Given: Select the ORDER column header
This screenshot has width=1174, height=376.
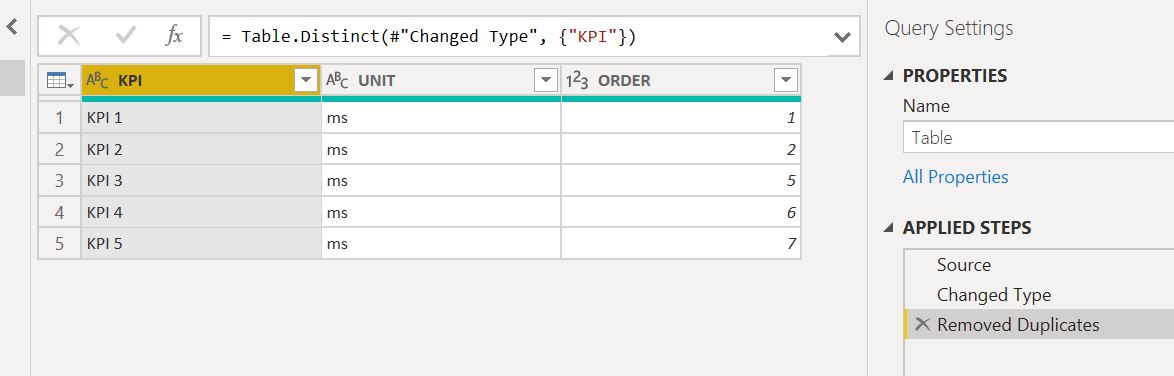Looking at the screenshot, I should click(x=681, y=80).
